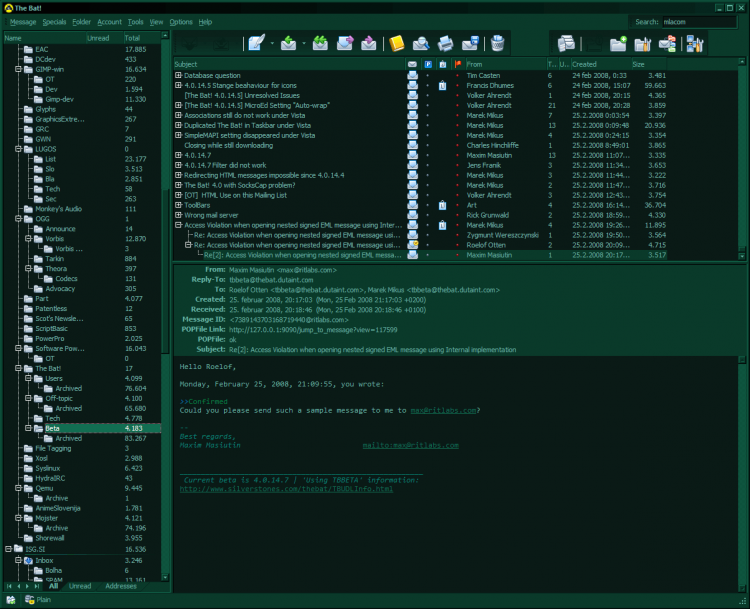This screenshot has height=609, width=750.
Task: Collapse the Qemu folder
Action: pos(18,488)
